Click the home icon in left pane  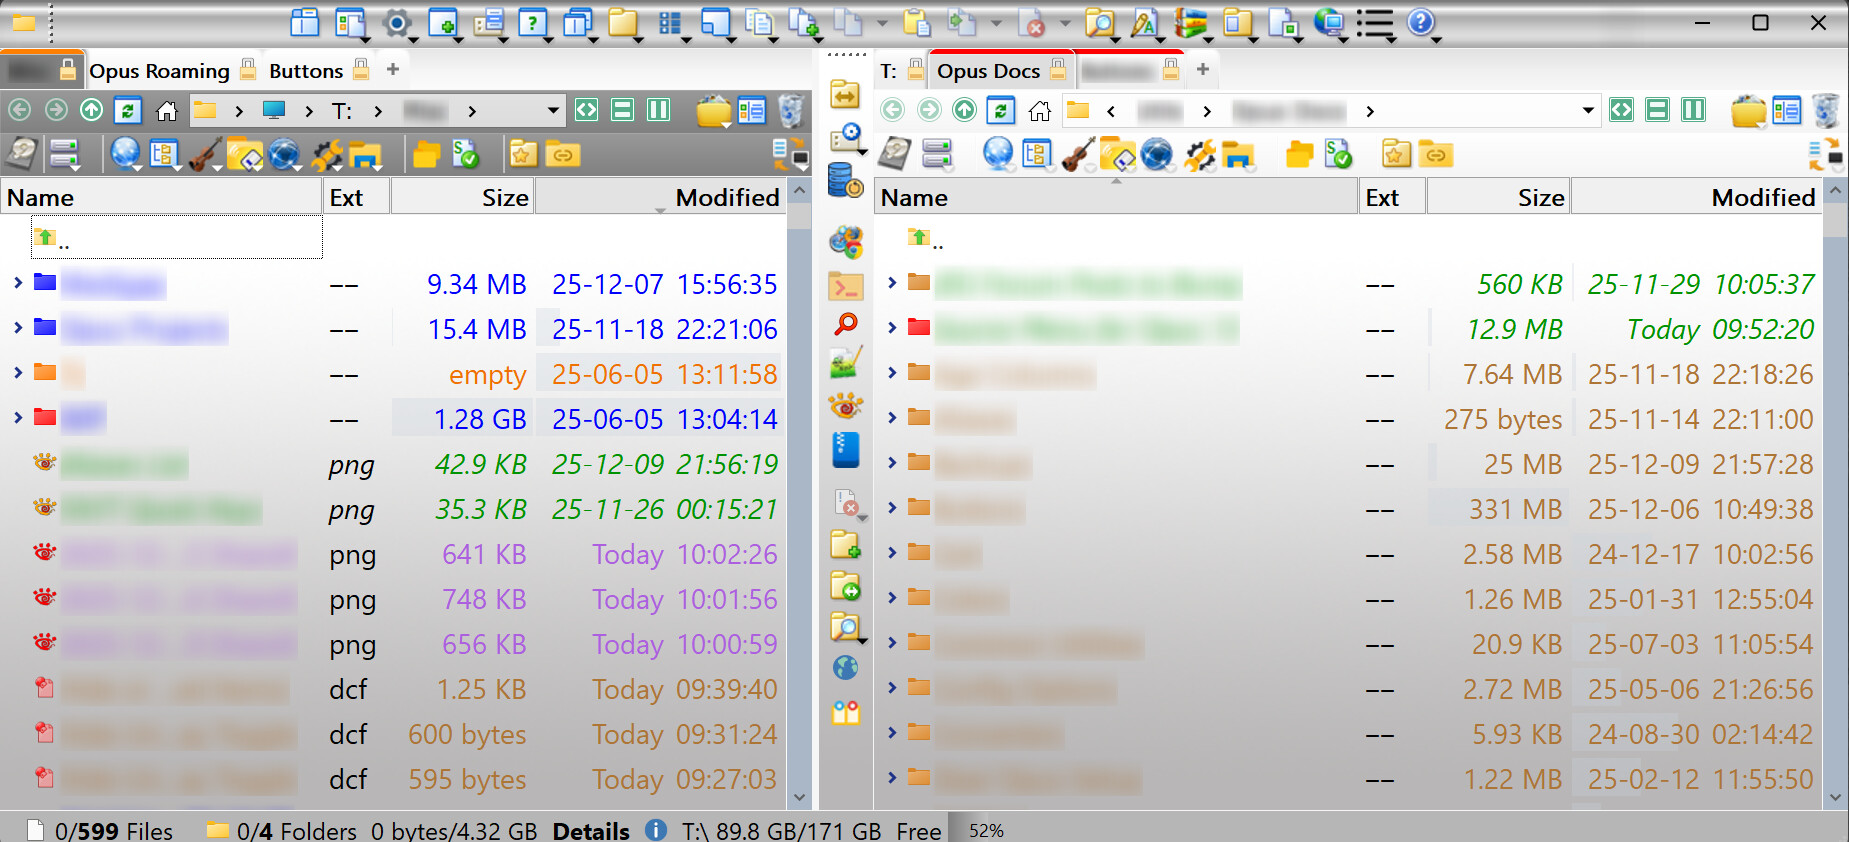[167, 110]
